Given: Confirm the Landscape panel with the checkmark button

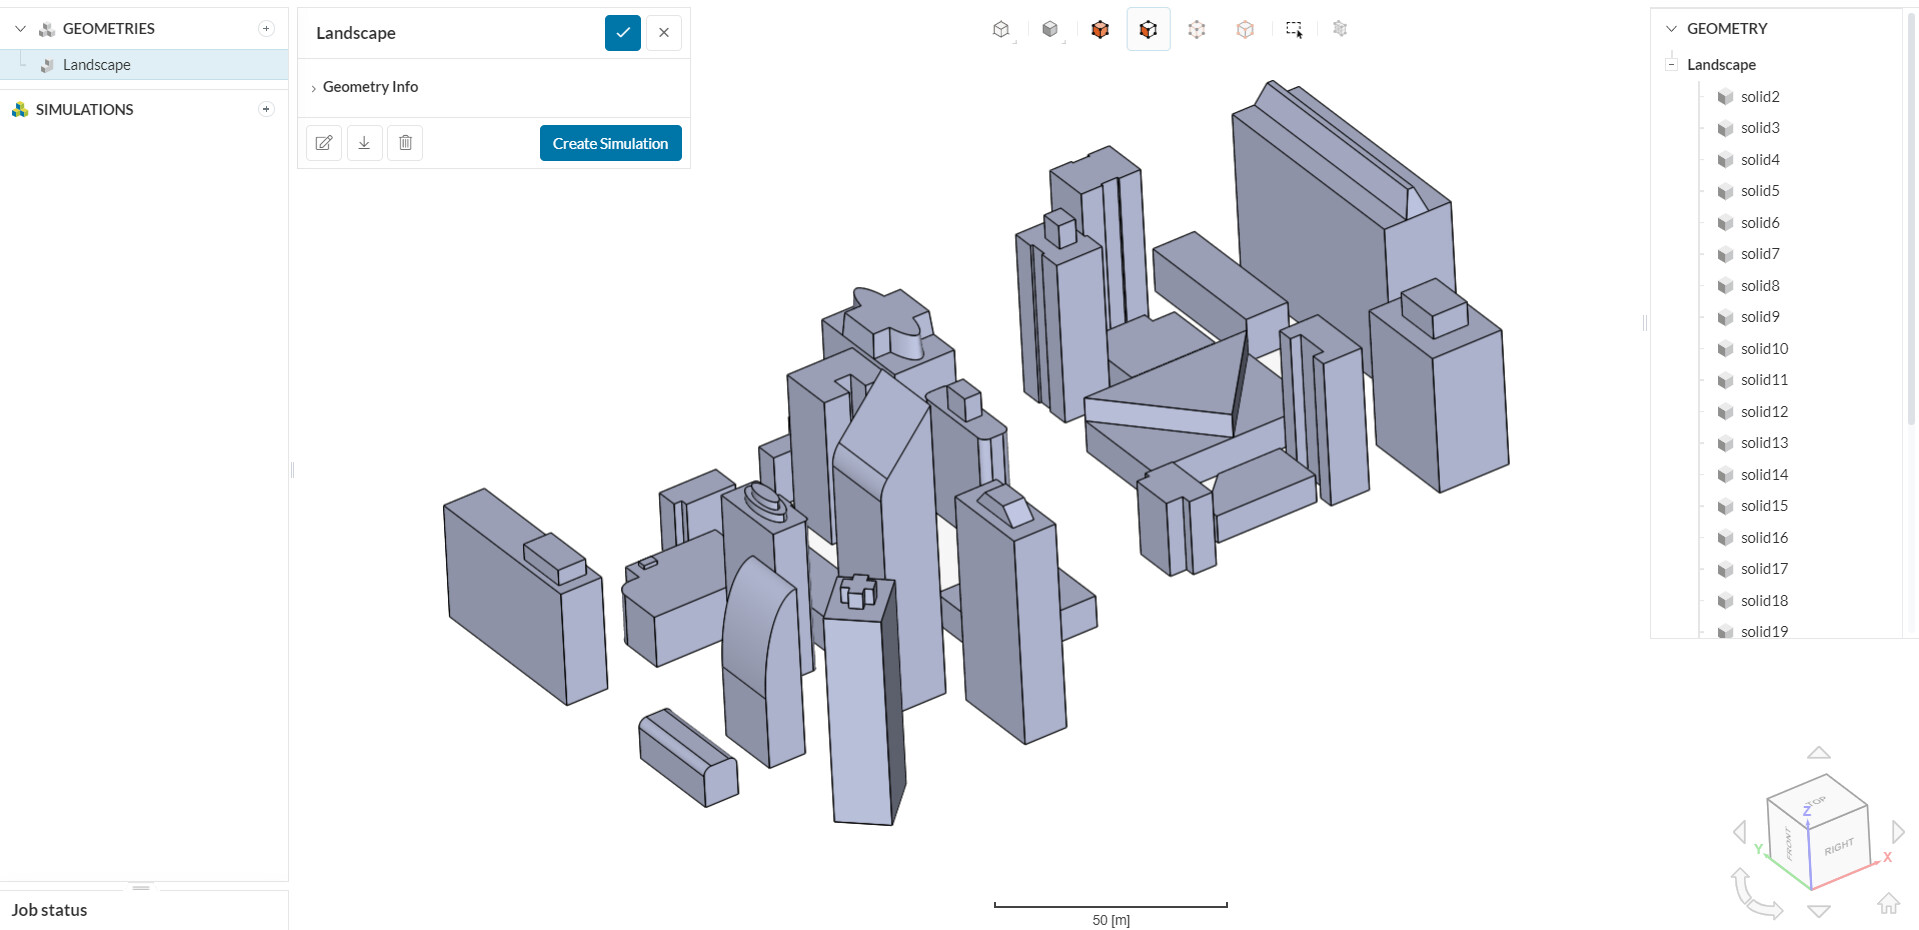Looking at the screenshot, I should coord(623,33).
